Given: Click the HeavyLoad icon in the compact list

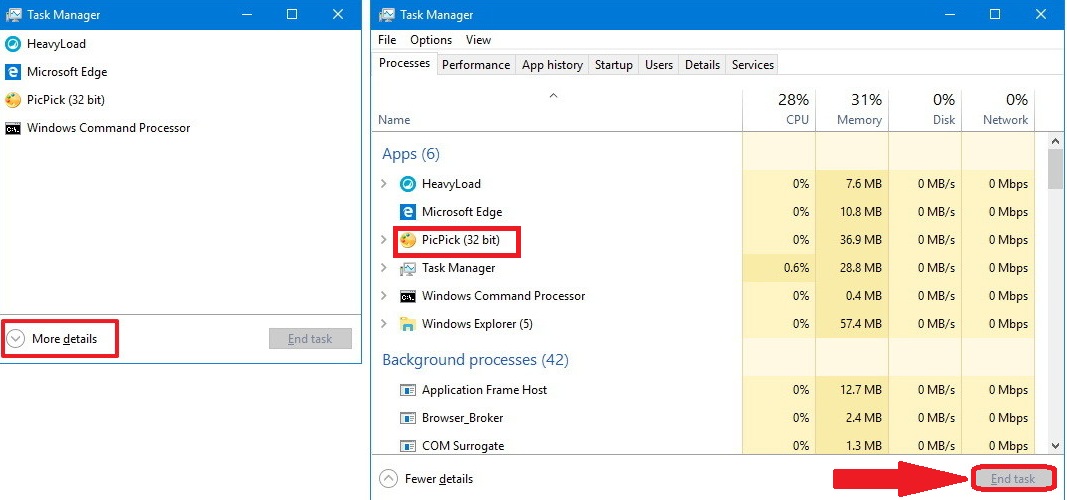Looking at the screenshot, I should pos(13,44).
